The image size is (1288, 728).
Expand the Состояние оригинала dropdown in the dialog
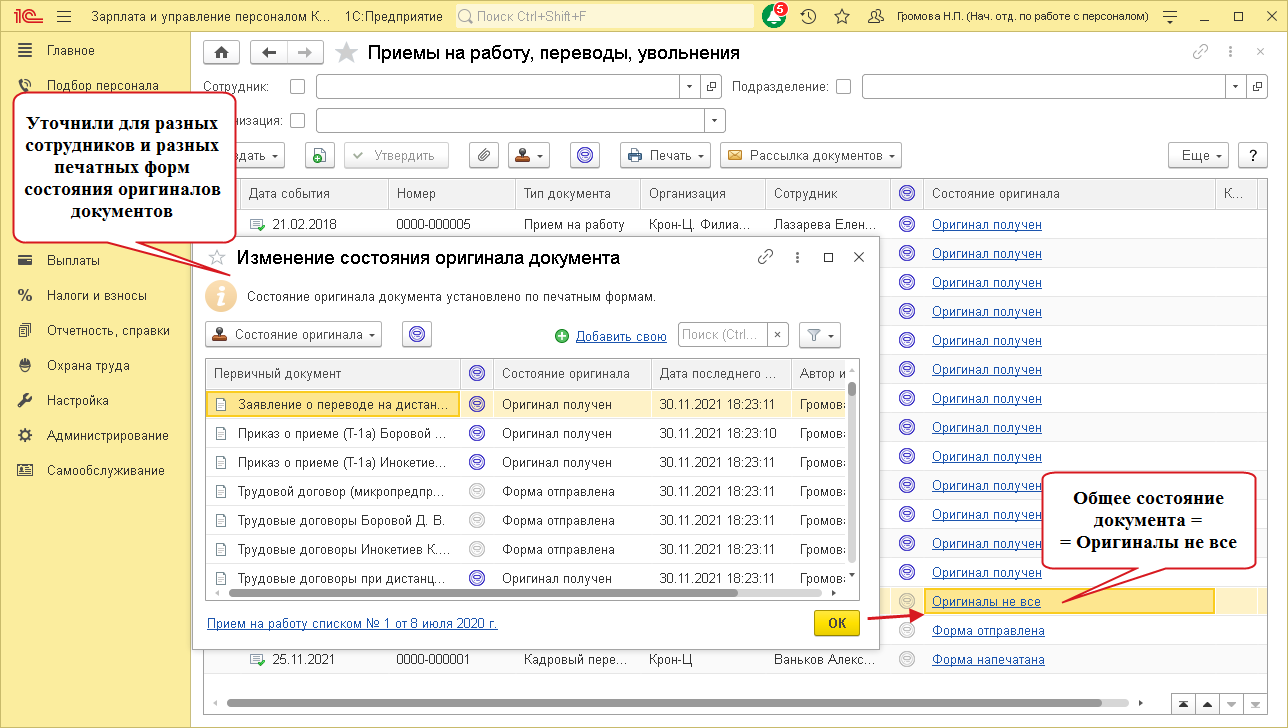point(293,335)
